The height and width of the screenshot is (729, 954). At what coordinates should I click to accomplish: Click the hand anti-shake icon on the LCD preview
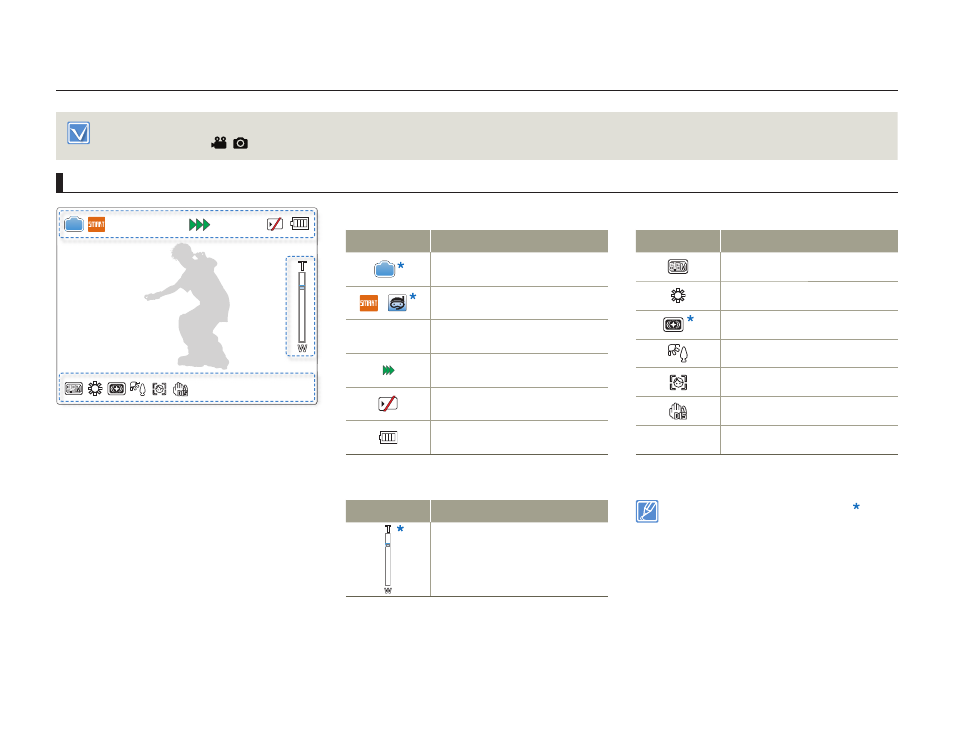pos(181,389)
